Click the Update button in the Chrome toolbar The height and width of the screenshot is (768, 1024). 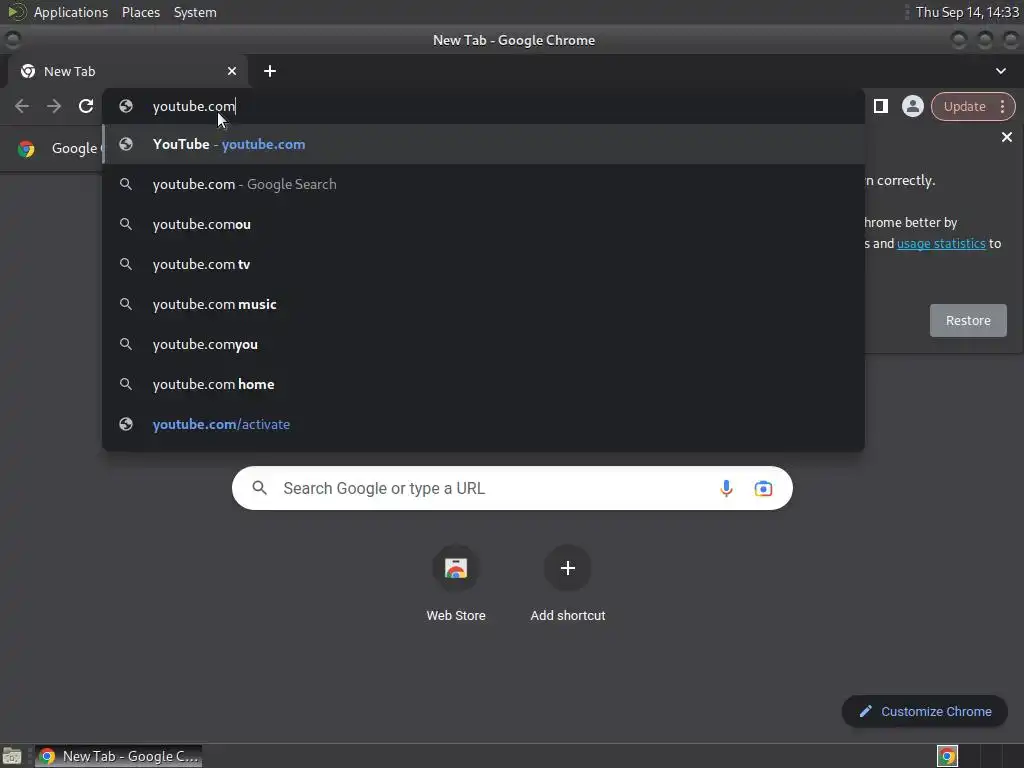coord(965,106)
